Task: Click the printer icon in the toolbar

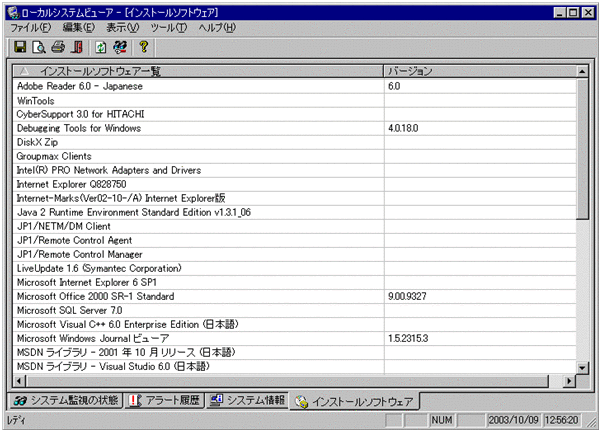Action: pyautogui.click(x=58, y=47)
